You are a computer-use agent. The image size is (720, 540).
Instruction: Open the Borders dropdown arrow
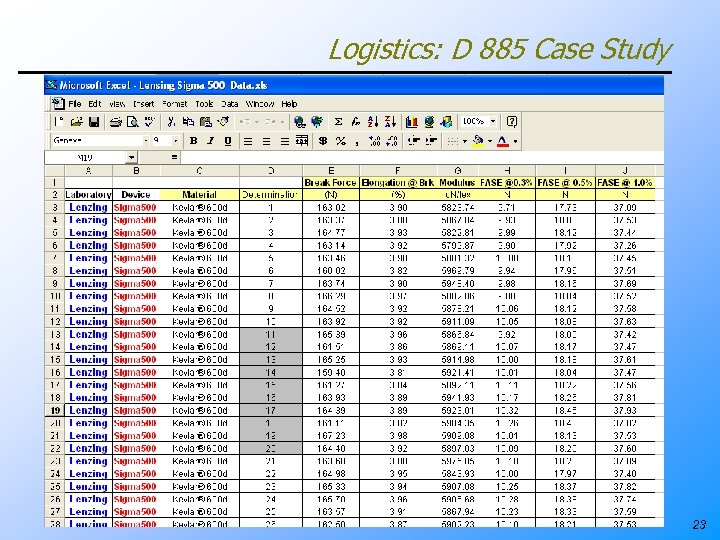tap(465, 141)
